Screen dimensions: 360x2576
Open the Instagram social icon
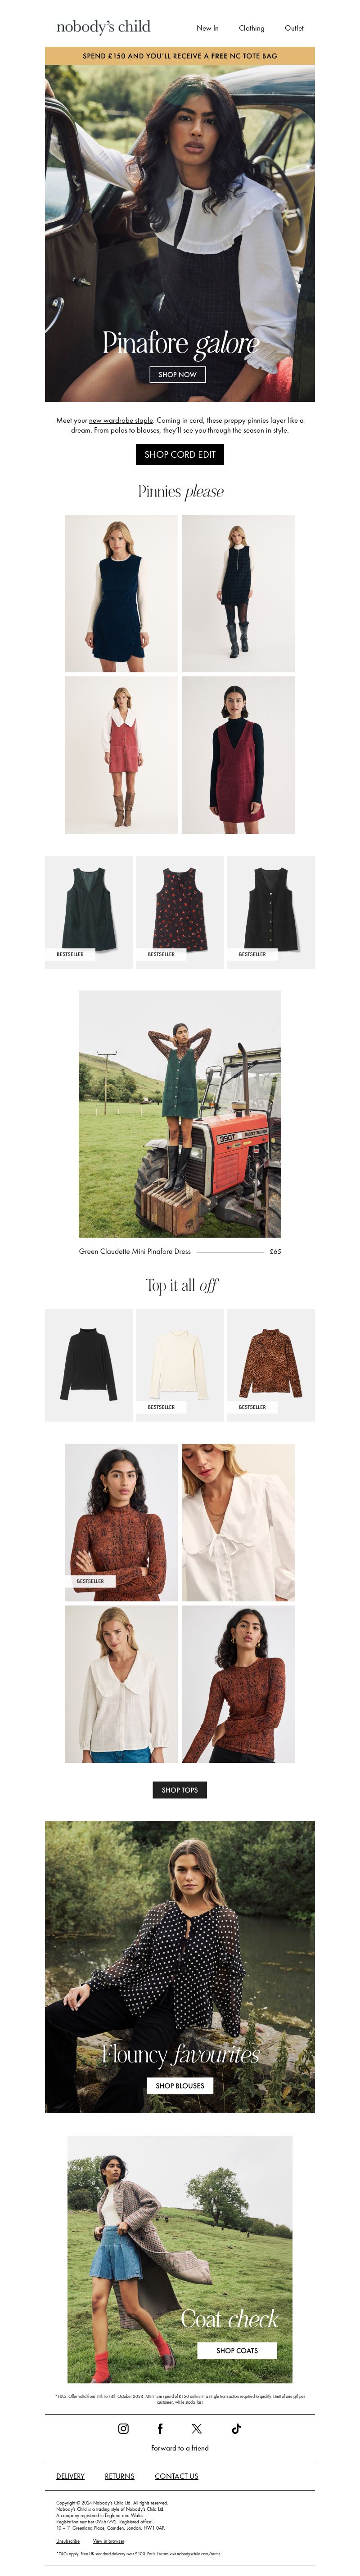123,2428
